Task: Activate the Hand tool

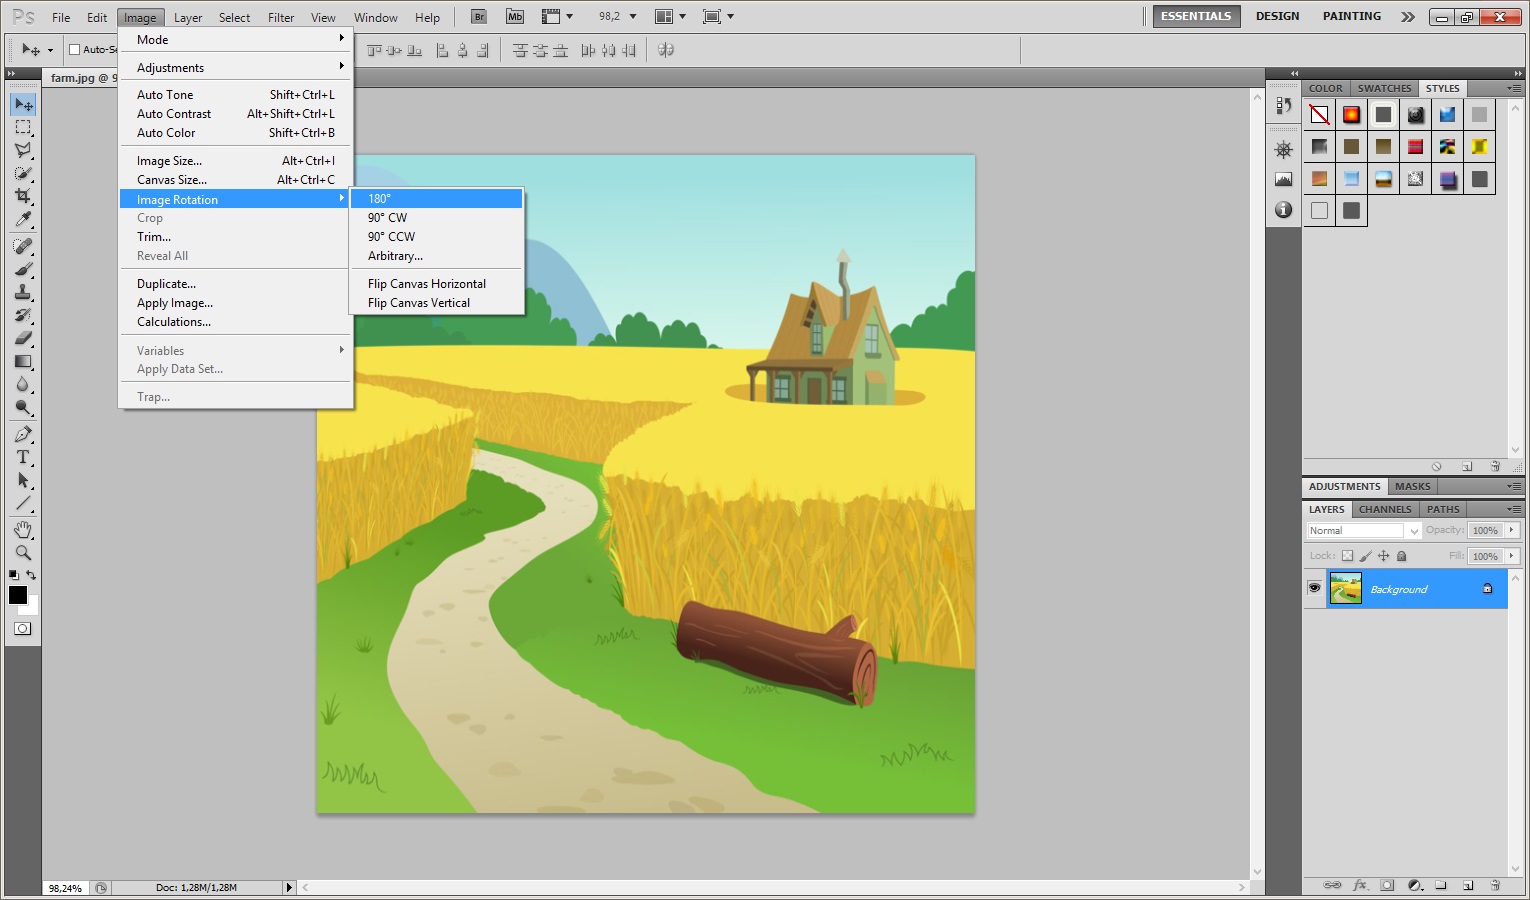Action: click(x=23, y=529)
